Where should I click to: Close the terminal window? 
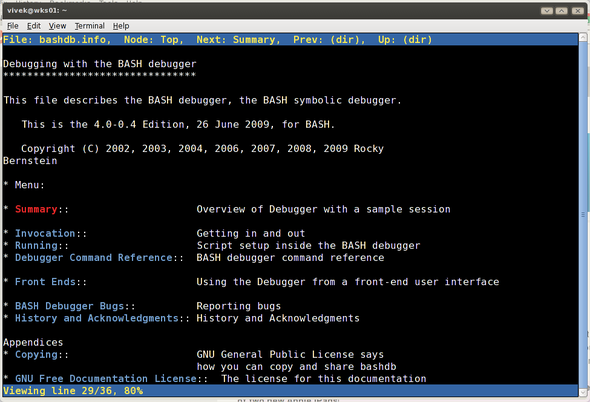click(x=577, y=11)
